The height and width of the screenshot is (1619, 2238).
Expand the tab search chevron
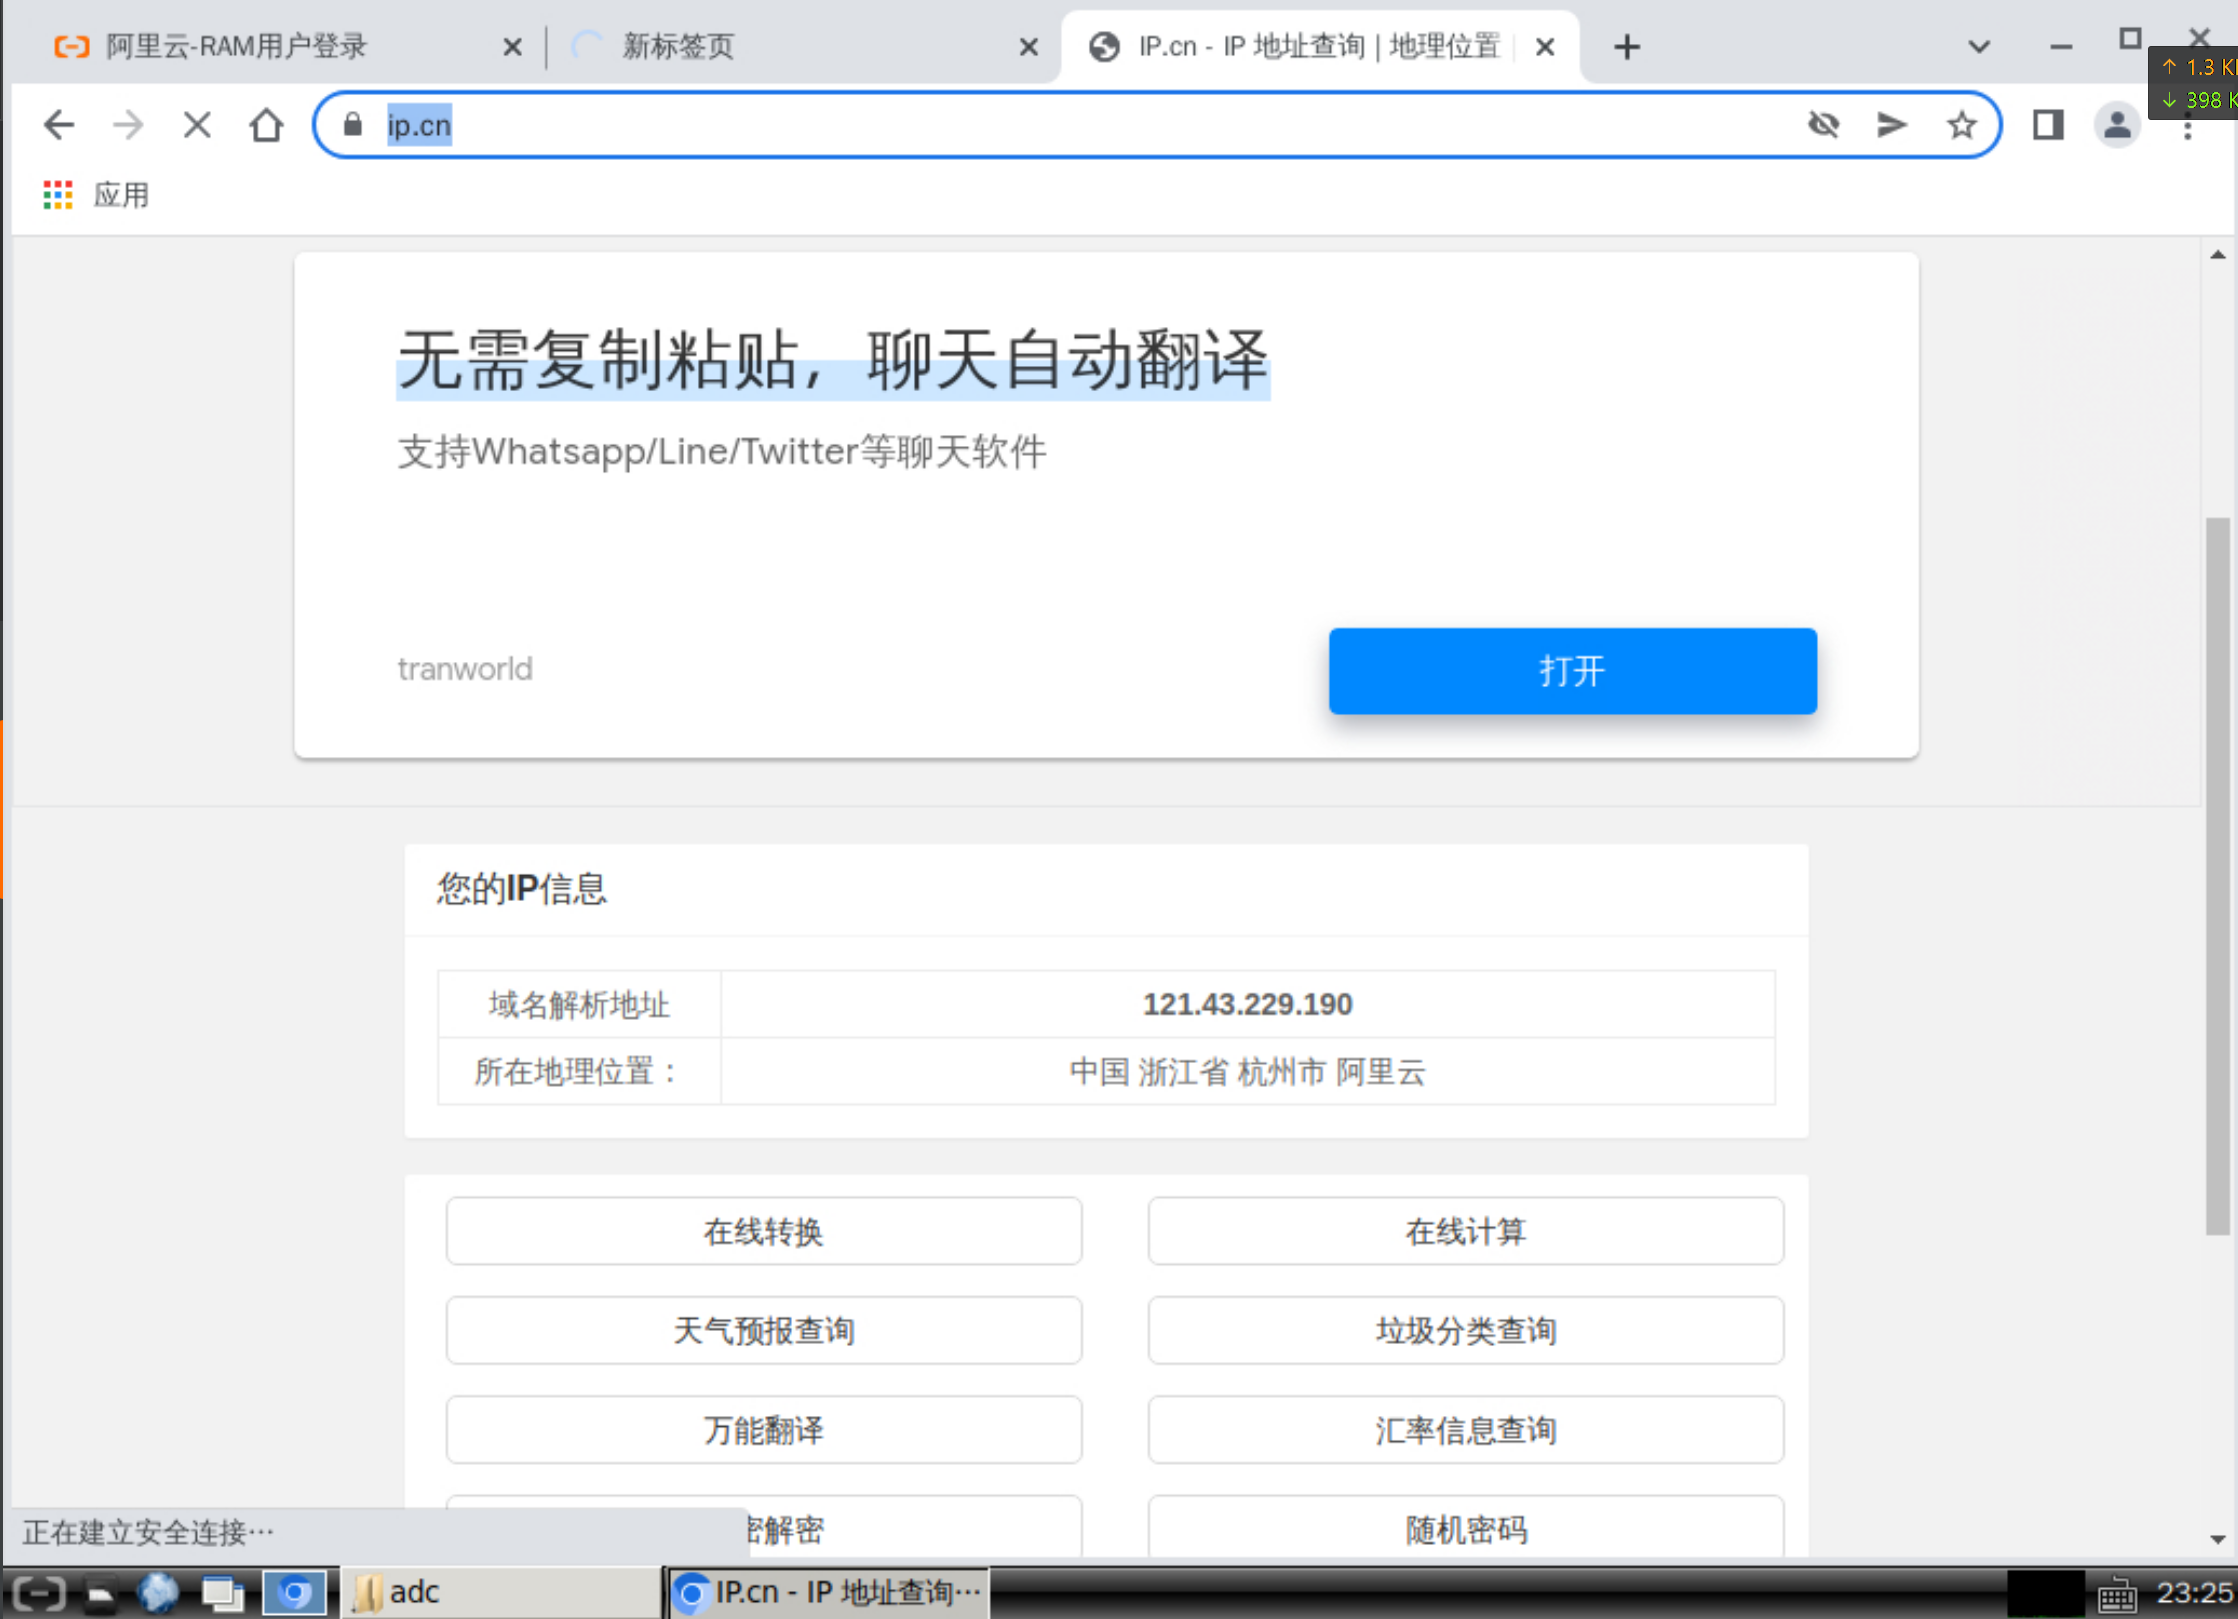pyautogui.click(x=1978, y=47)
